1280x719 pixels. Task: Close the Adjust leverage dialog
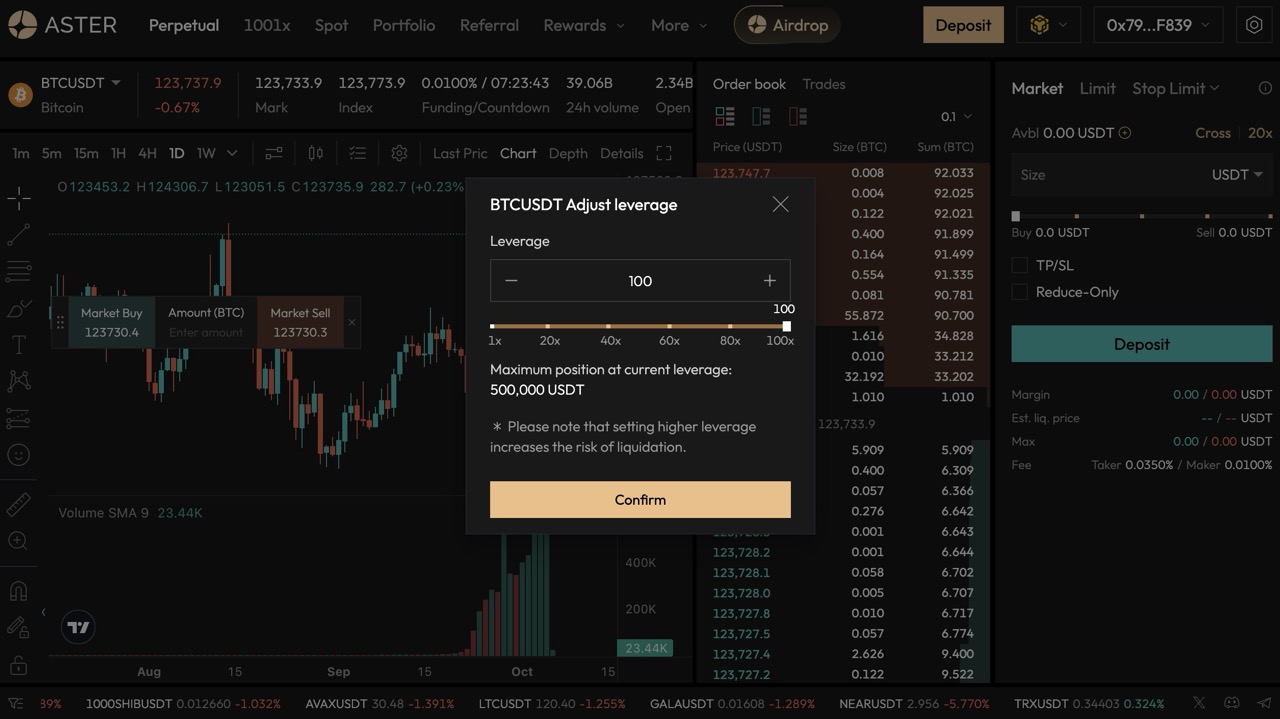pyautogui.click(x=780, y=204)
